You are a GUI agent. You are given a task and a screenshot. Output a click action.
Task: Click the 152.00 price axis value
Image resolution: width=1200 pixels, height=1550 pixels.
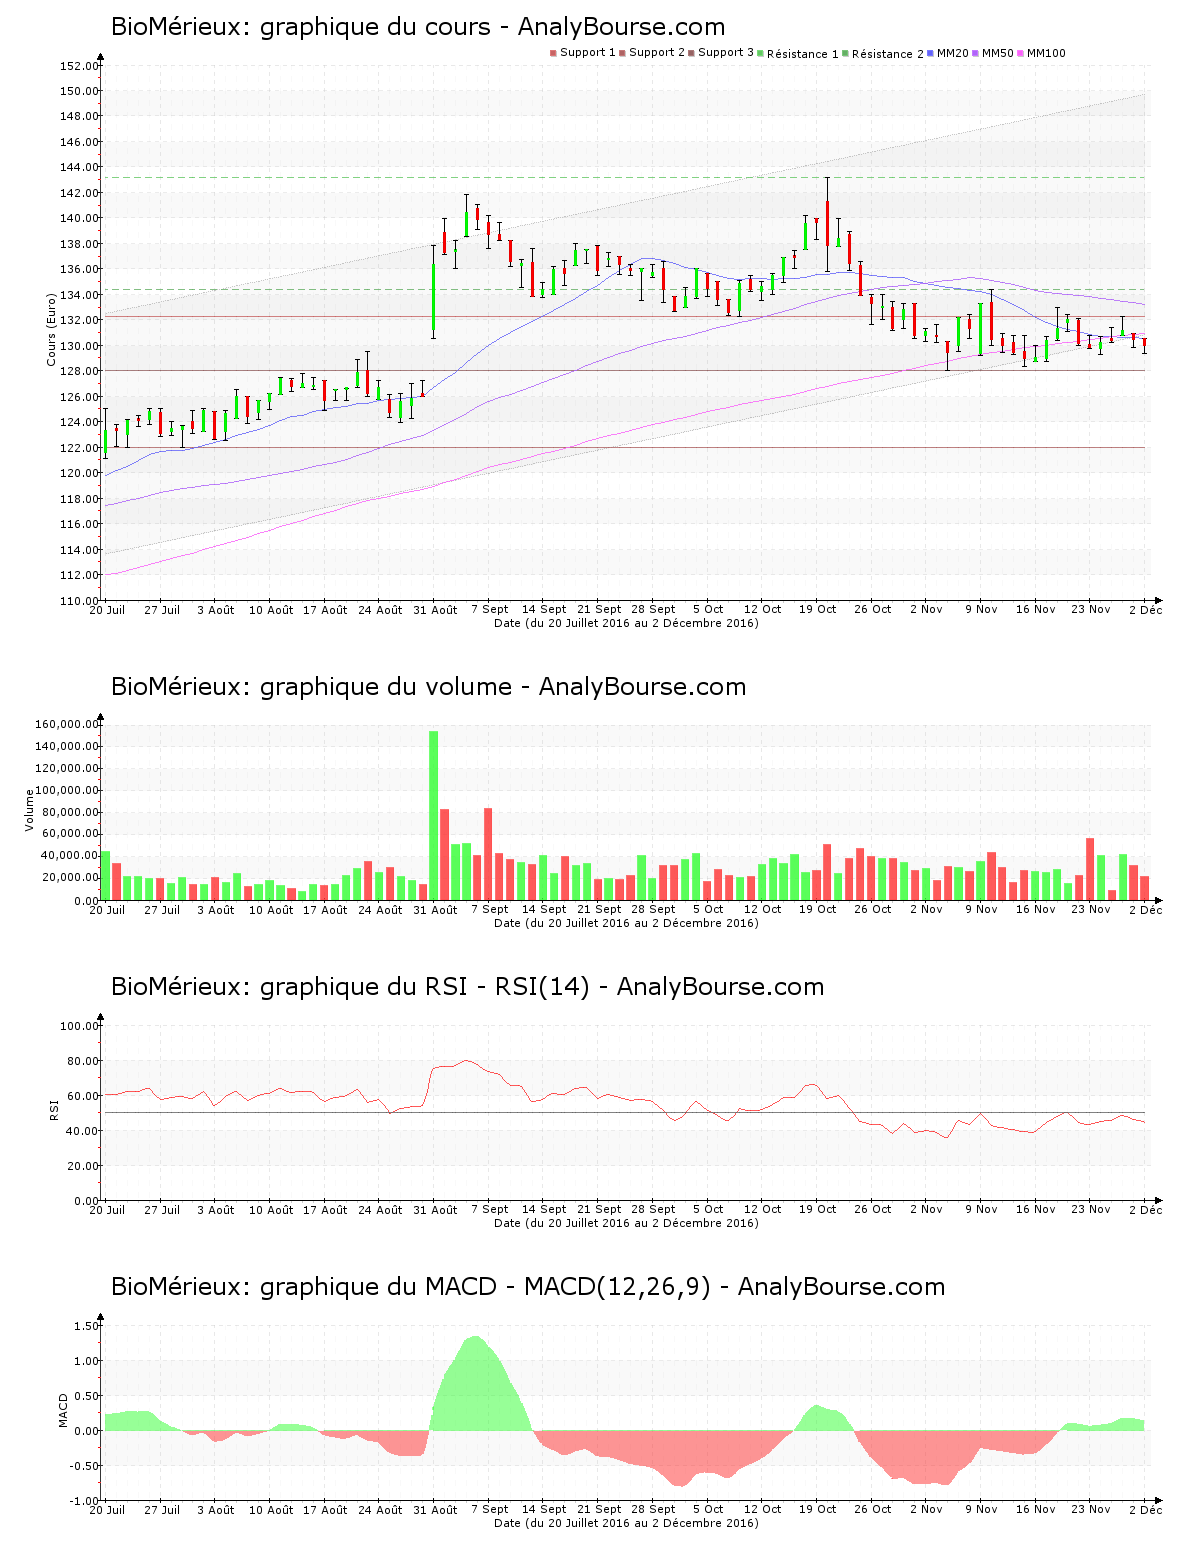click(x=79, y=66)
